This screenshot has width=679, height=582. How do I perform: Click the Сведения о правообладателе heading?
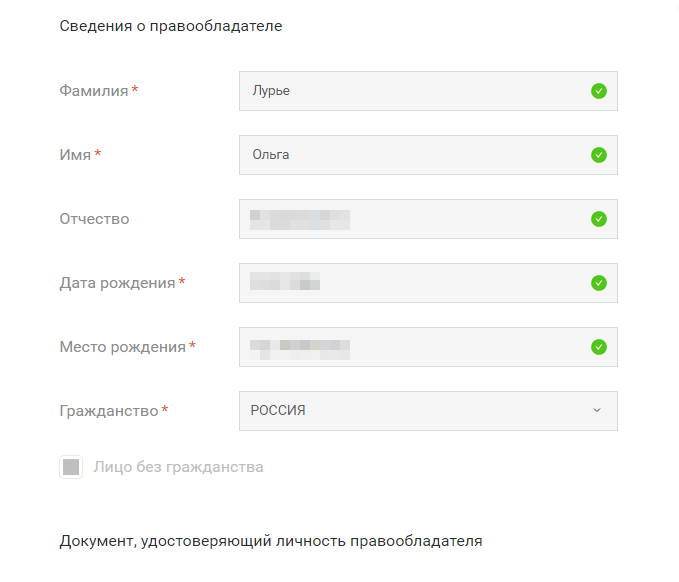[171, 26]
